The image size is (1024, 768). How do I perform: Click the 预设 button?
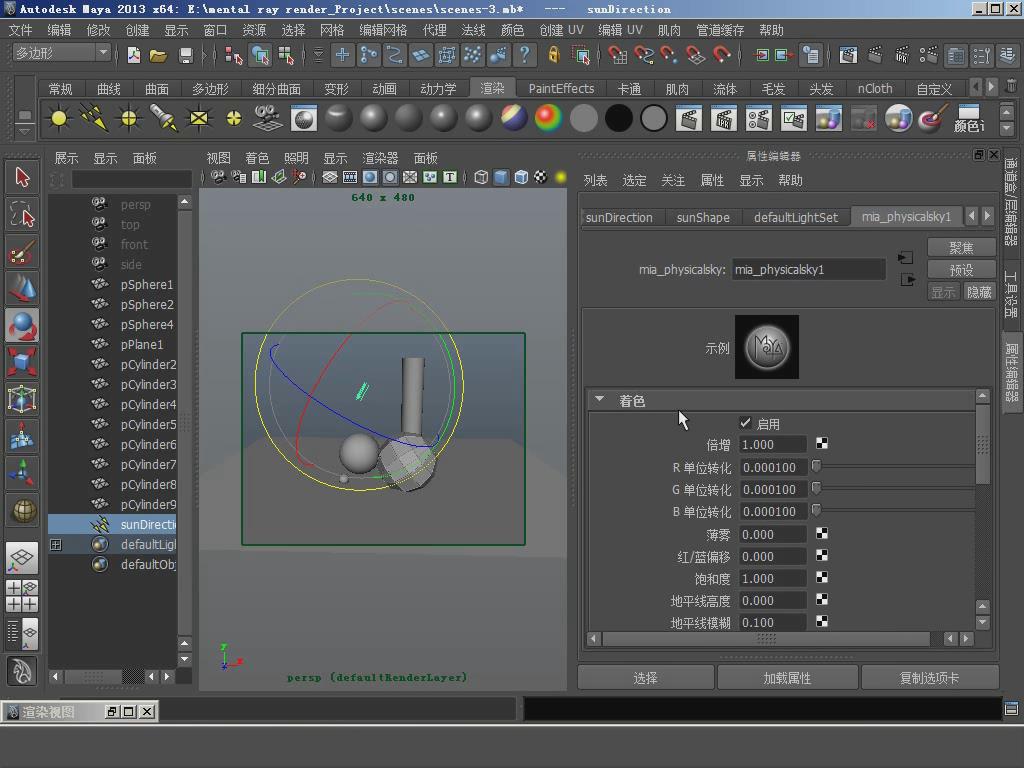[961, 270]
